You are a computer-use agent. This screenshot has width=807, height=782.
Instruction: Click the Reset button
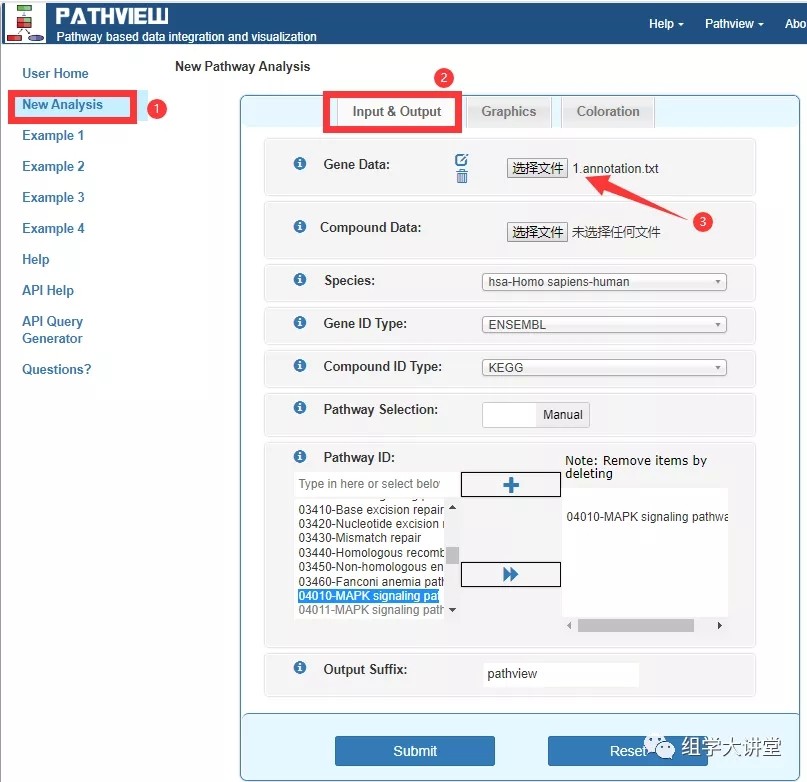[x=627, y=751]
